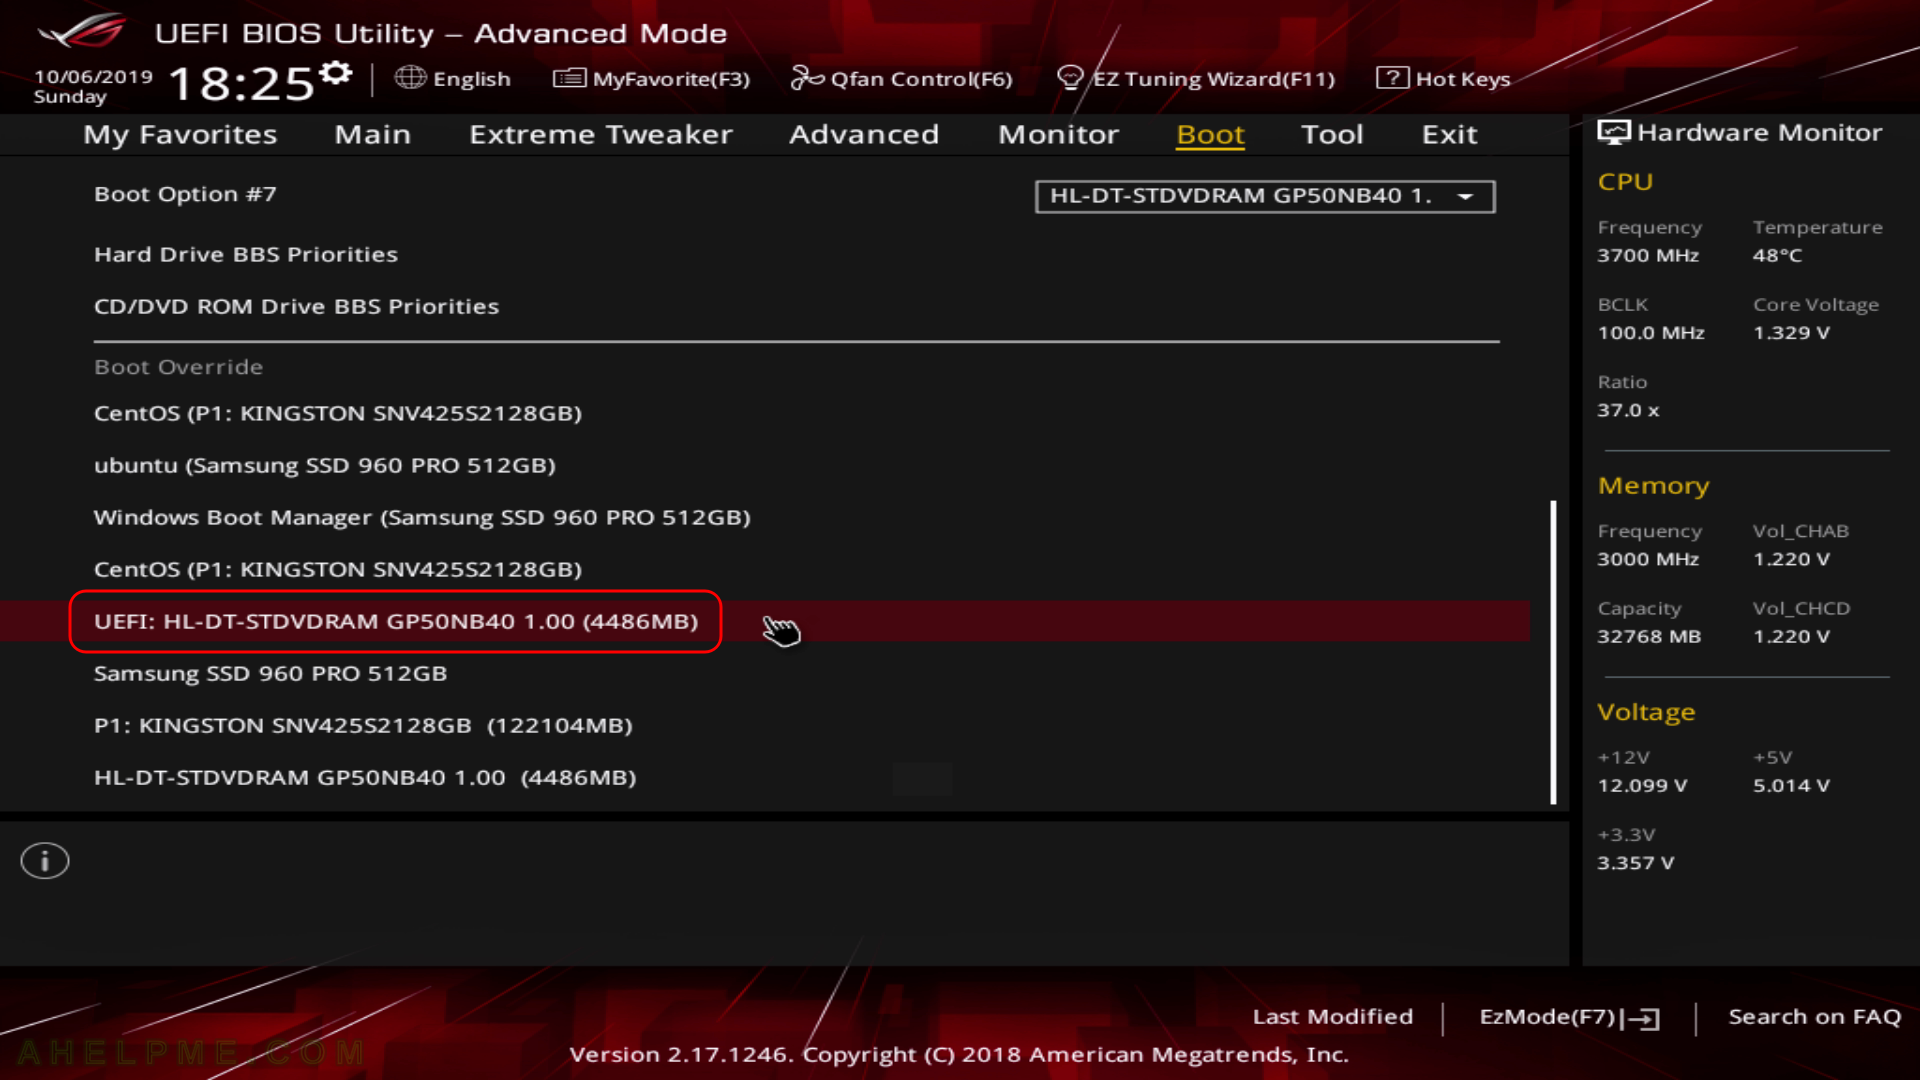Open the Exit tab
1920x1080 pixels.
point(1449,134)
